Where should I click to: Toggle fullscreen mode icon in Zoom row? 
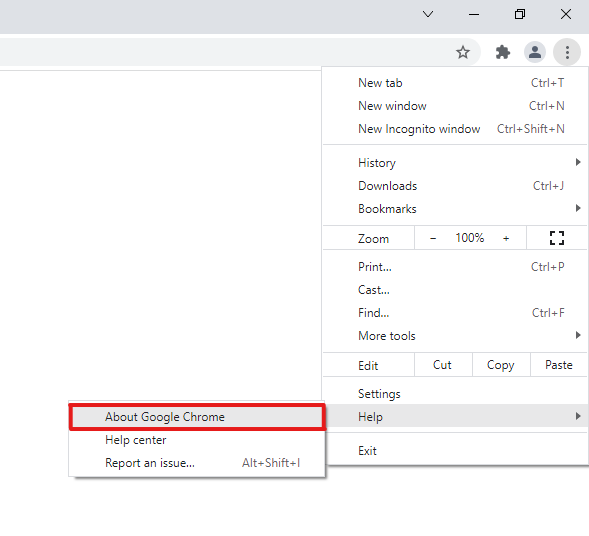pyautogui.click(x=557, y=238)
